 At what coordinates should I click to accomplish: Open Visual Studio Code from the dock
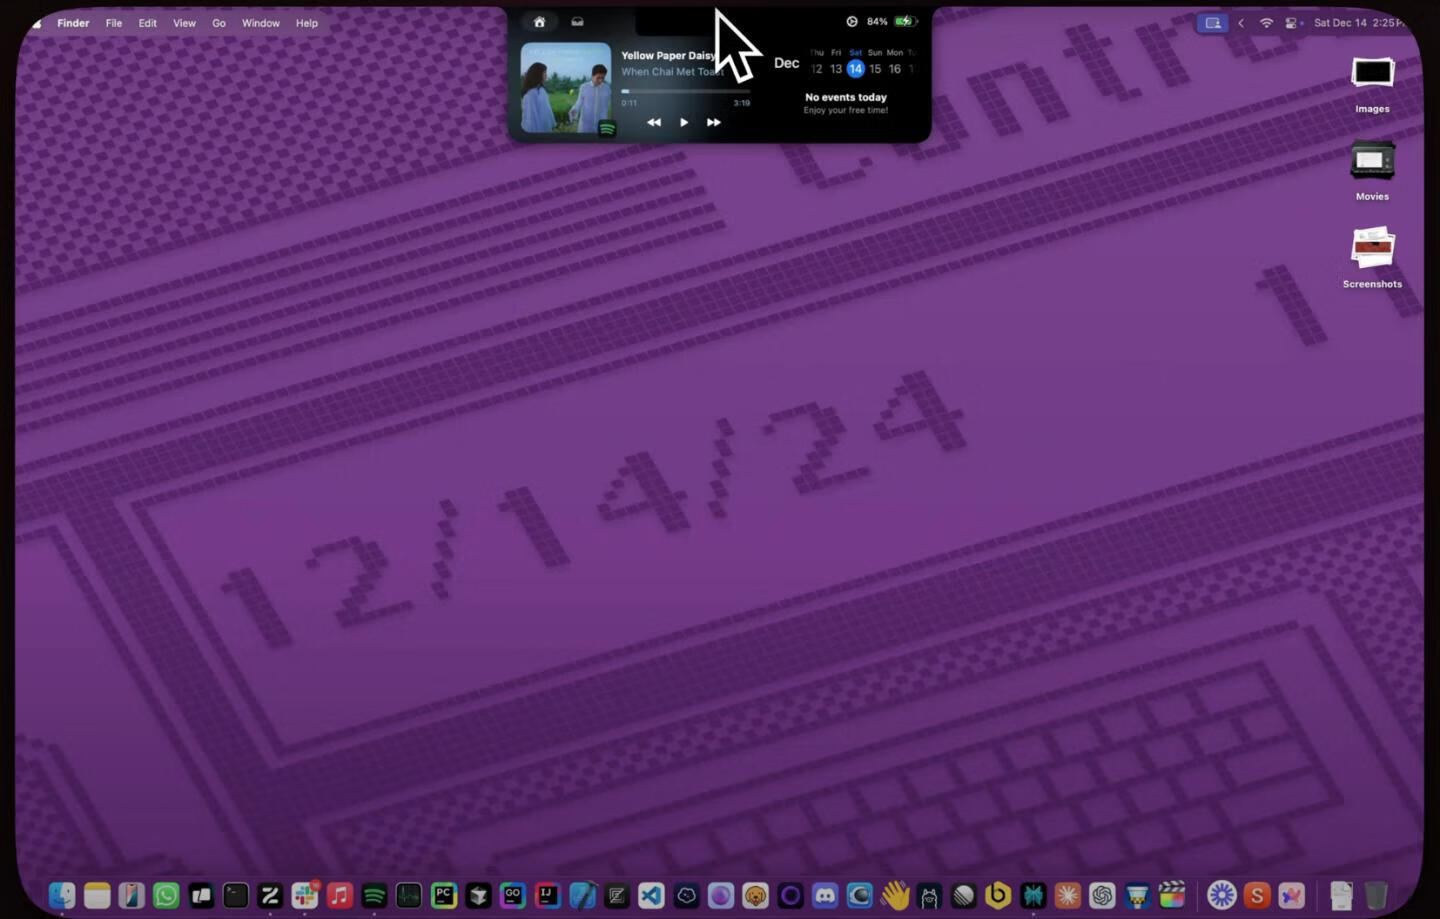[651, 895]
